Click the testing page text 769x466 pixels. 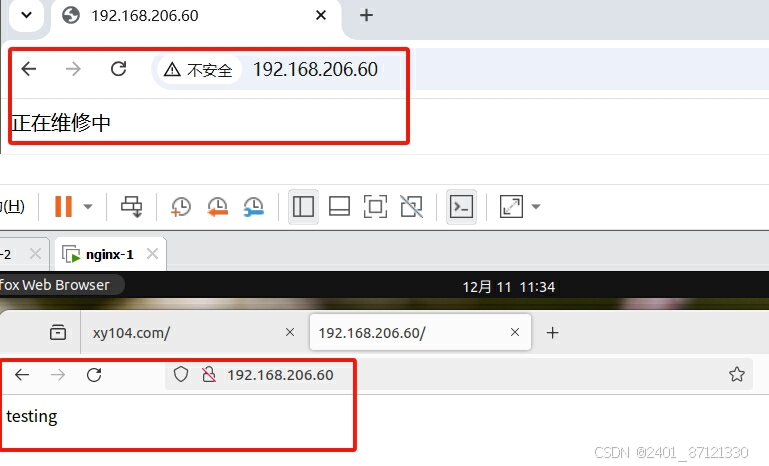(32, 416)
